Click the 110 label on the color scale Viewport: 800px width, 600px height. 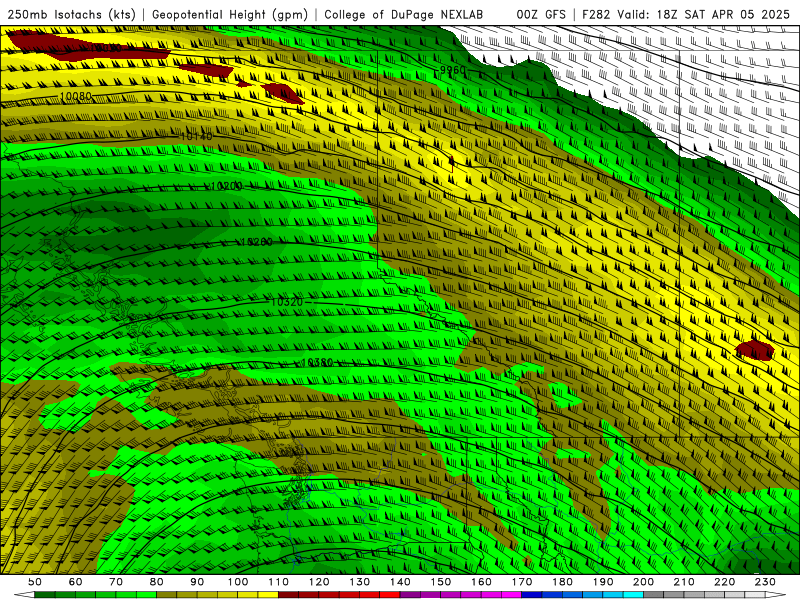pyautogui.click(x=279, y=582)
